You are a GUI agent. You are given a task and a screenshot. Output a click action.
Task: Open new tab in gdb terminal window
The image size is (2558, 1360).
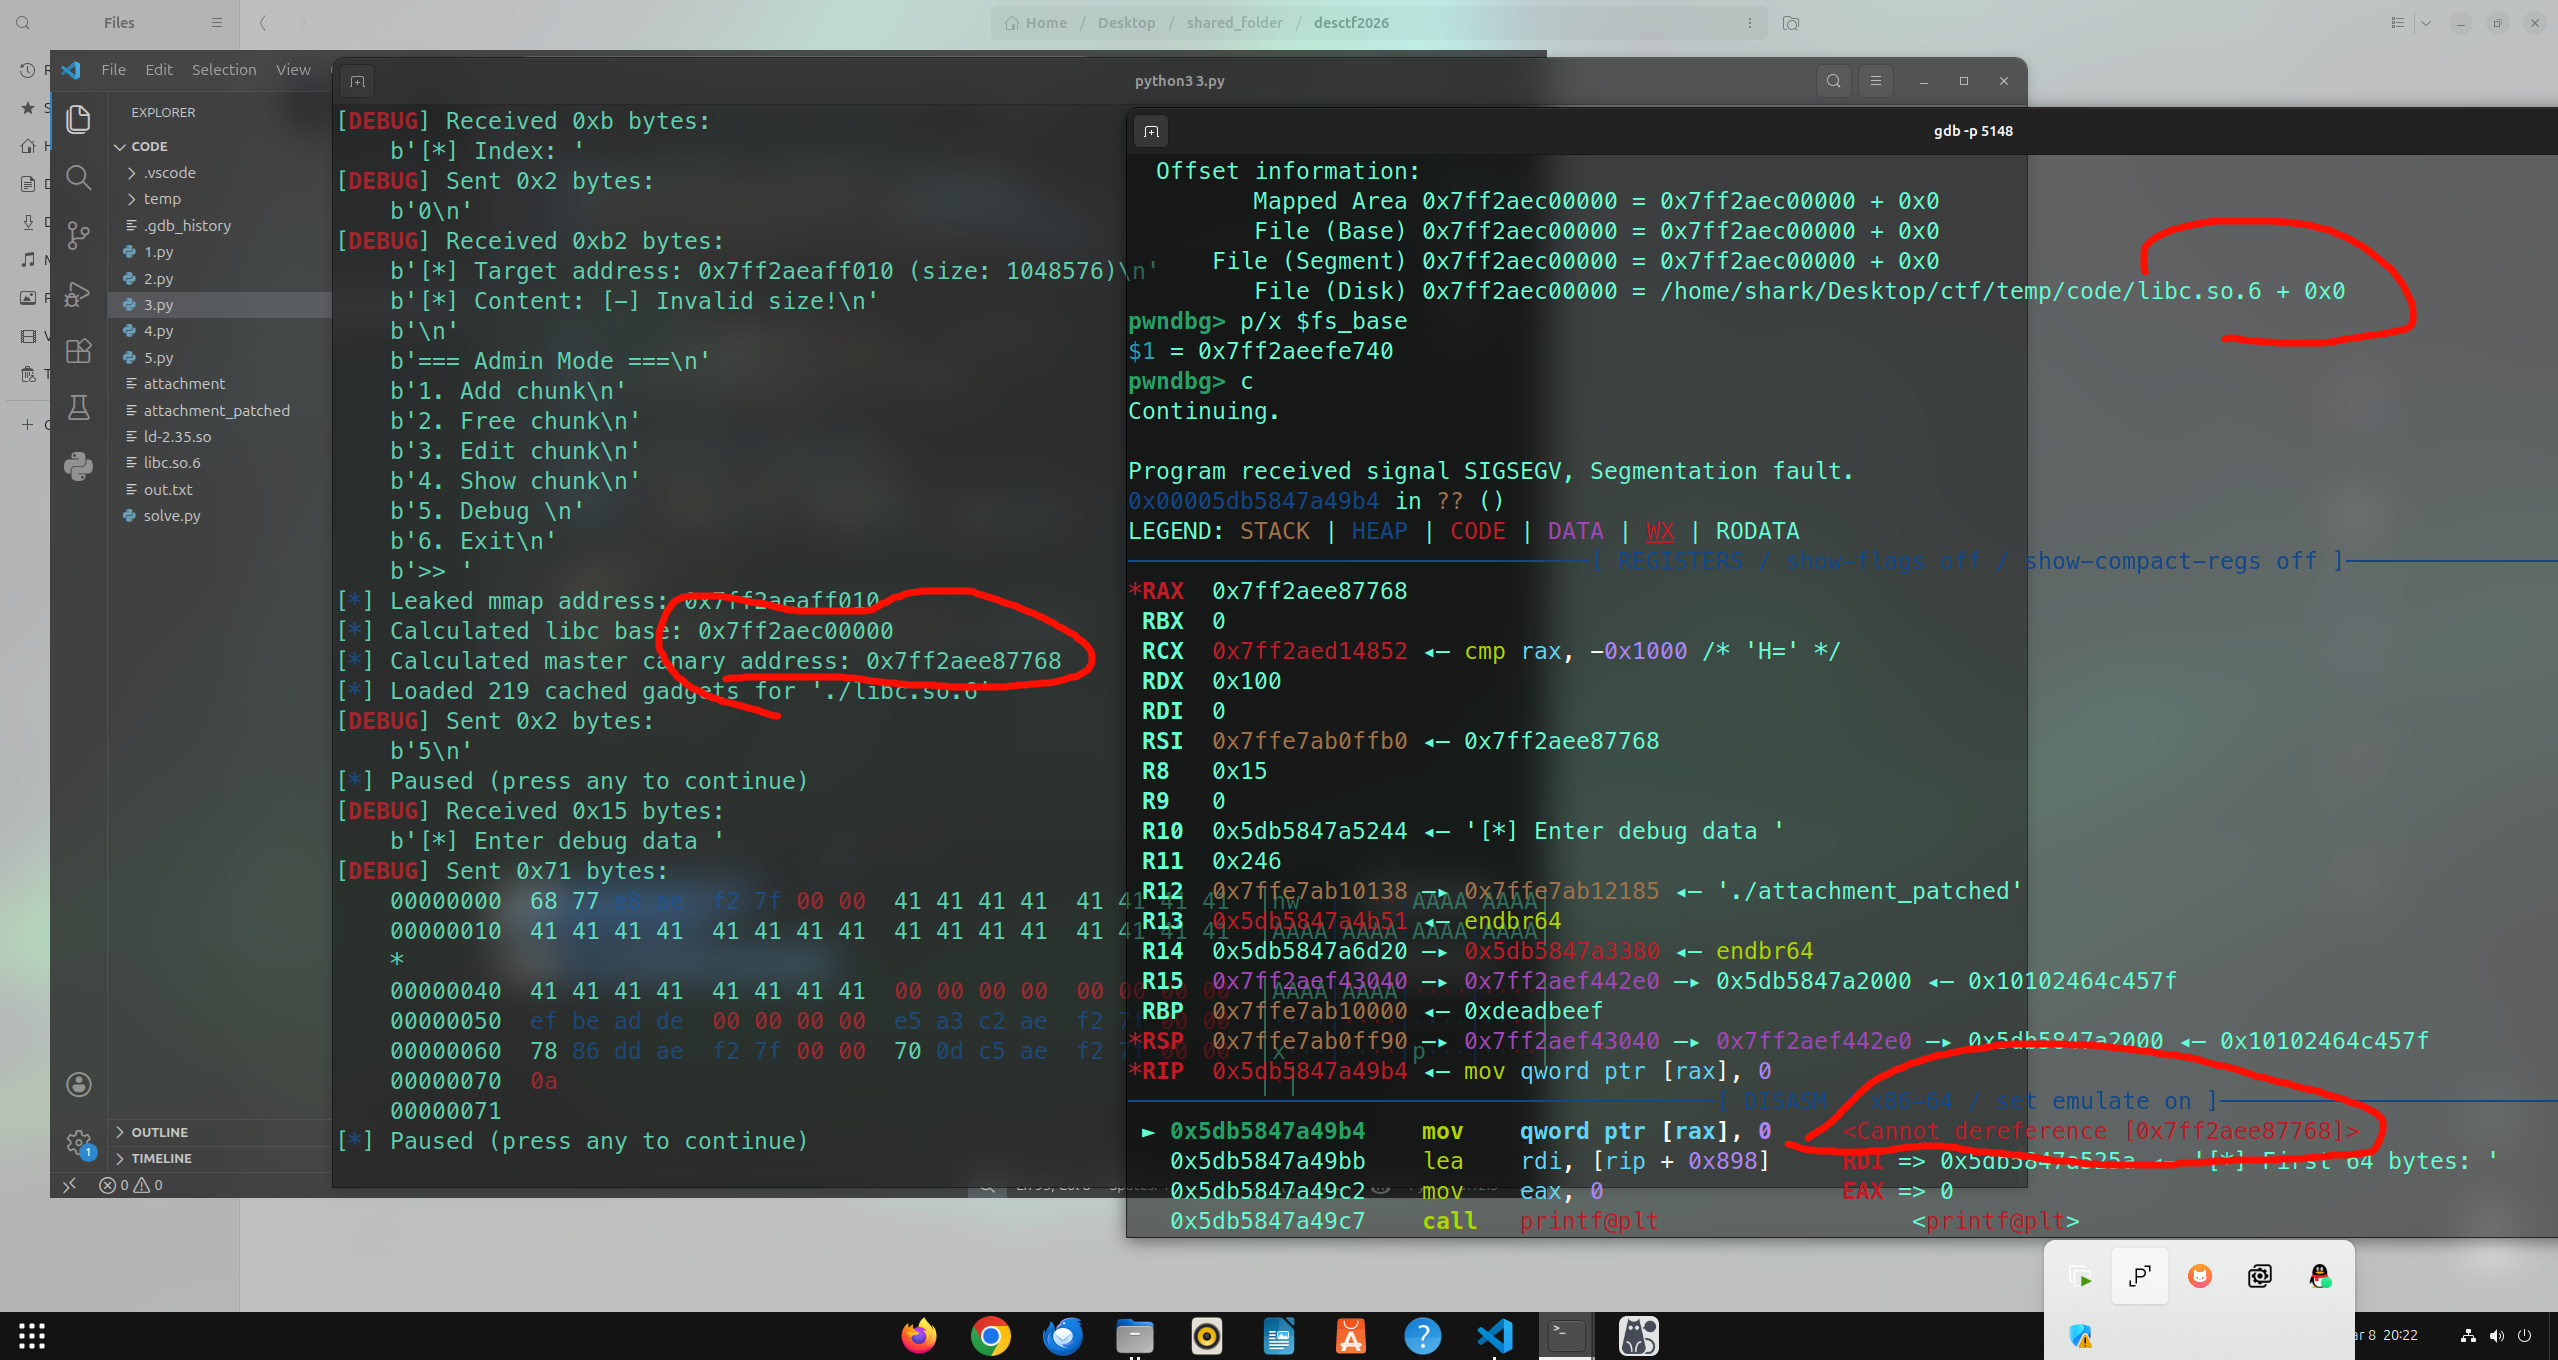click(x=1151, y=131)
